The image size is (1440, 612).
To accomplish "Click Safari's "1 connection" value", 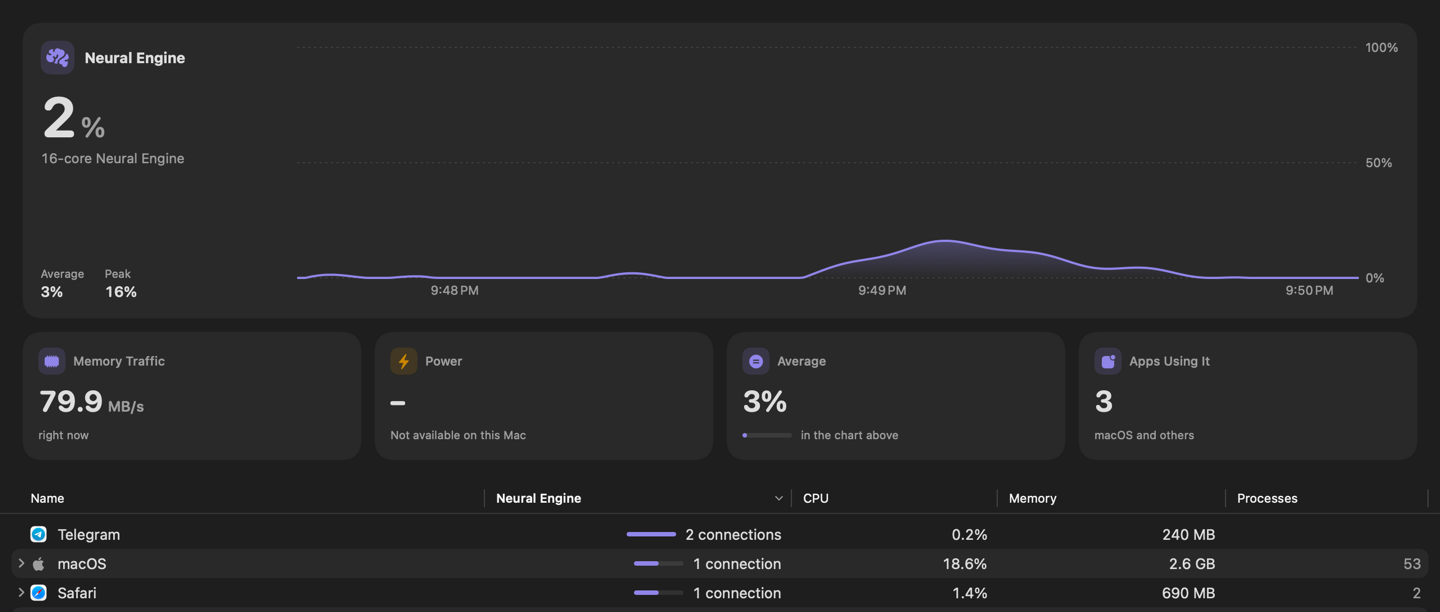I will tap(737, 593).
